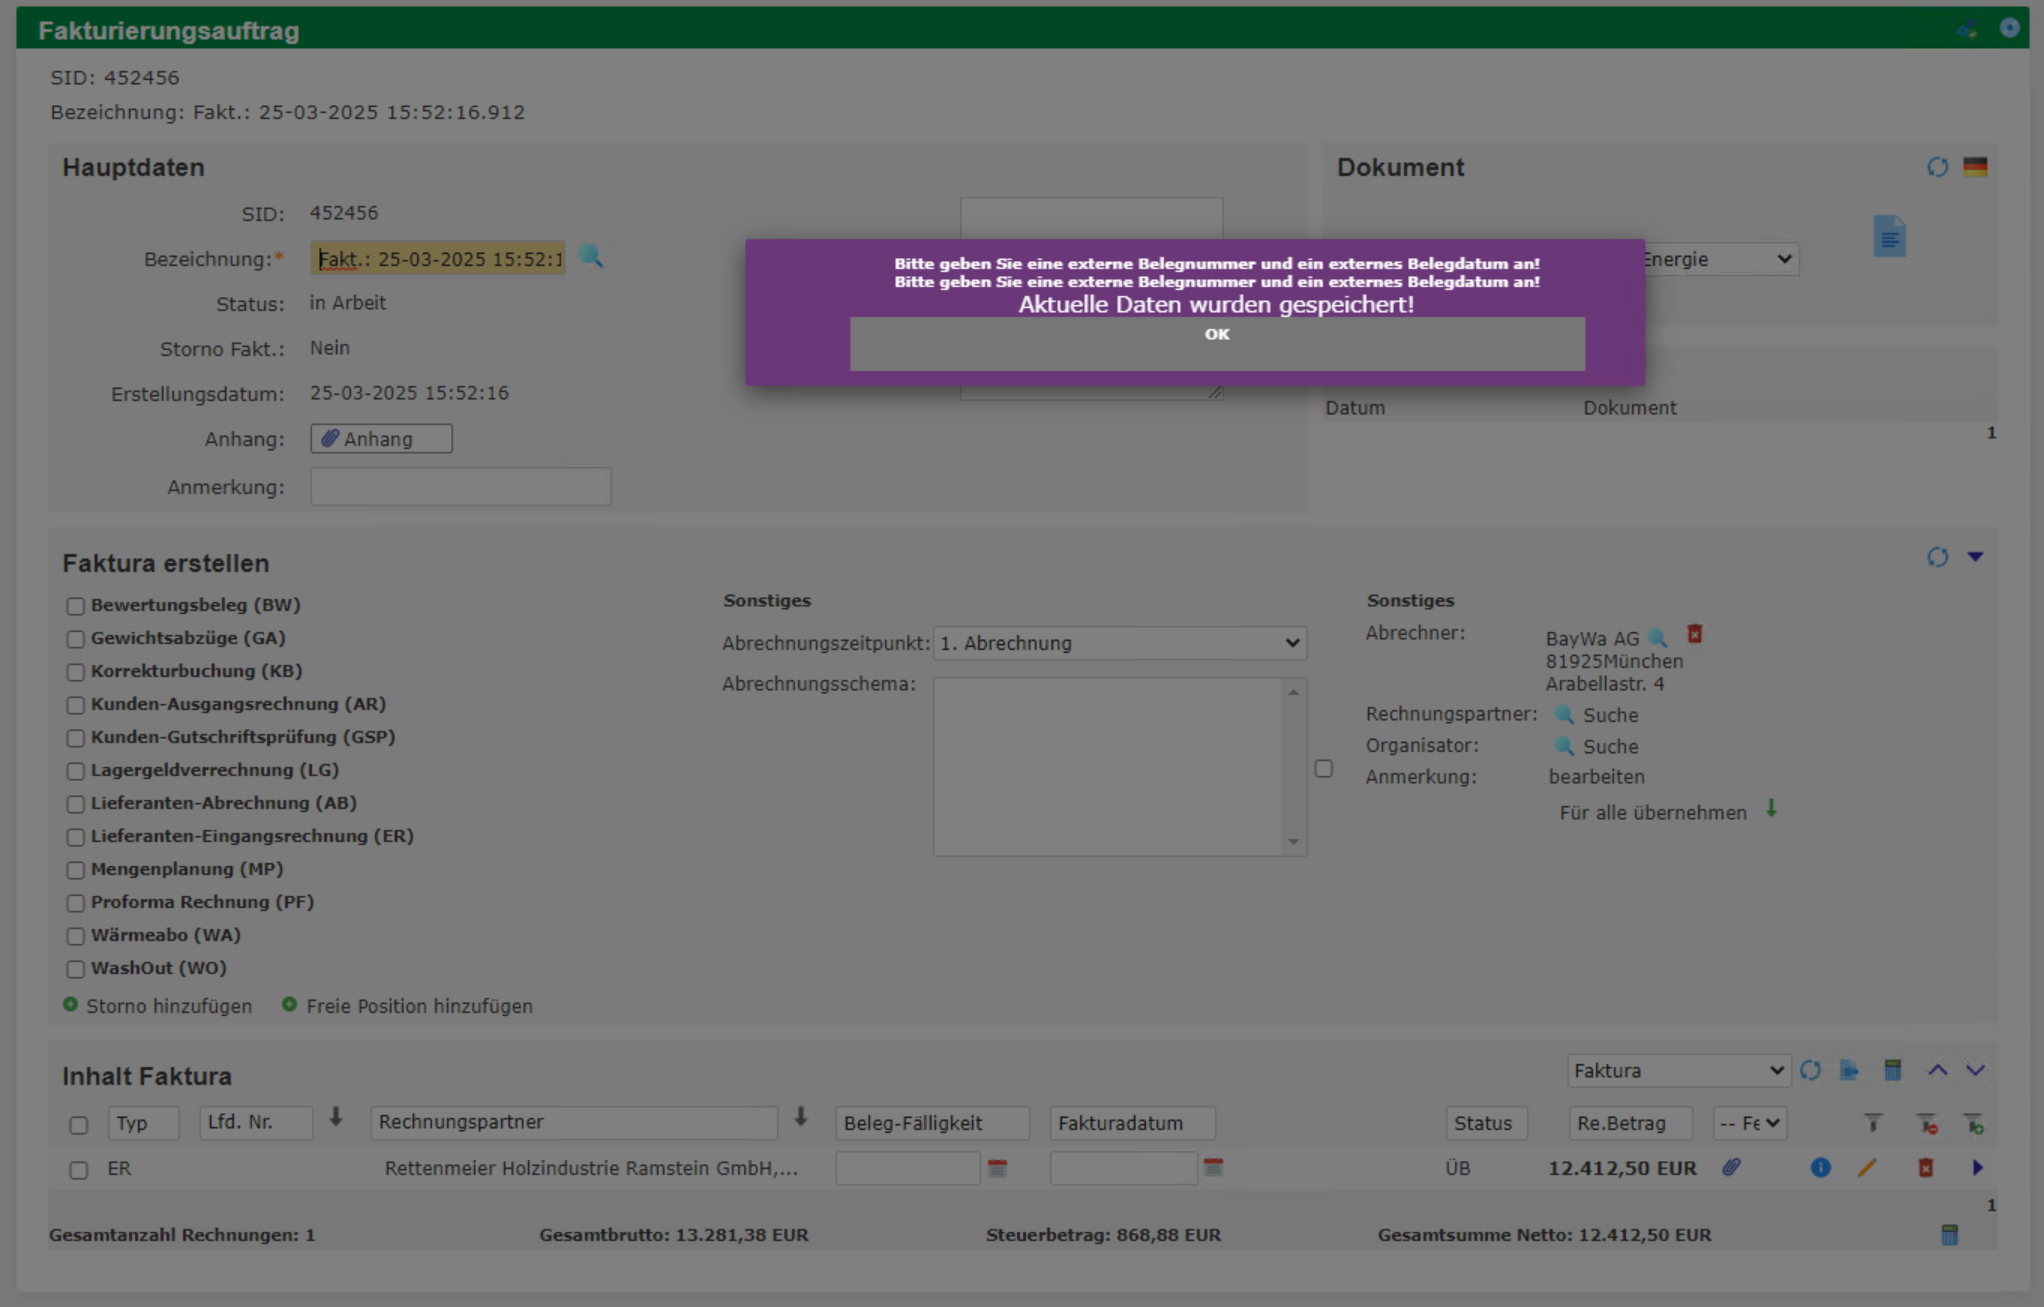Click the Anhang attachment button
Screen dimensions: 2044x1307
pyautogui.click(x=381, y=439)
